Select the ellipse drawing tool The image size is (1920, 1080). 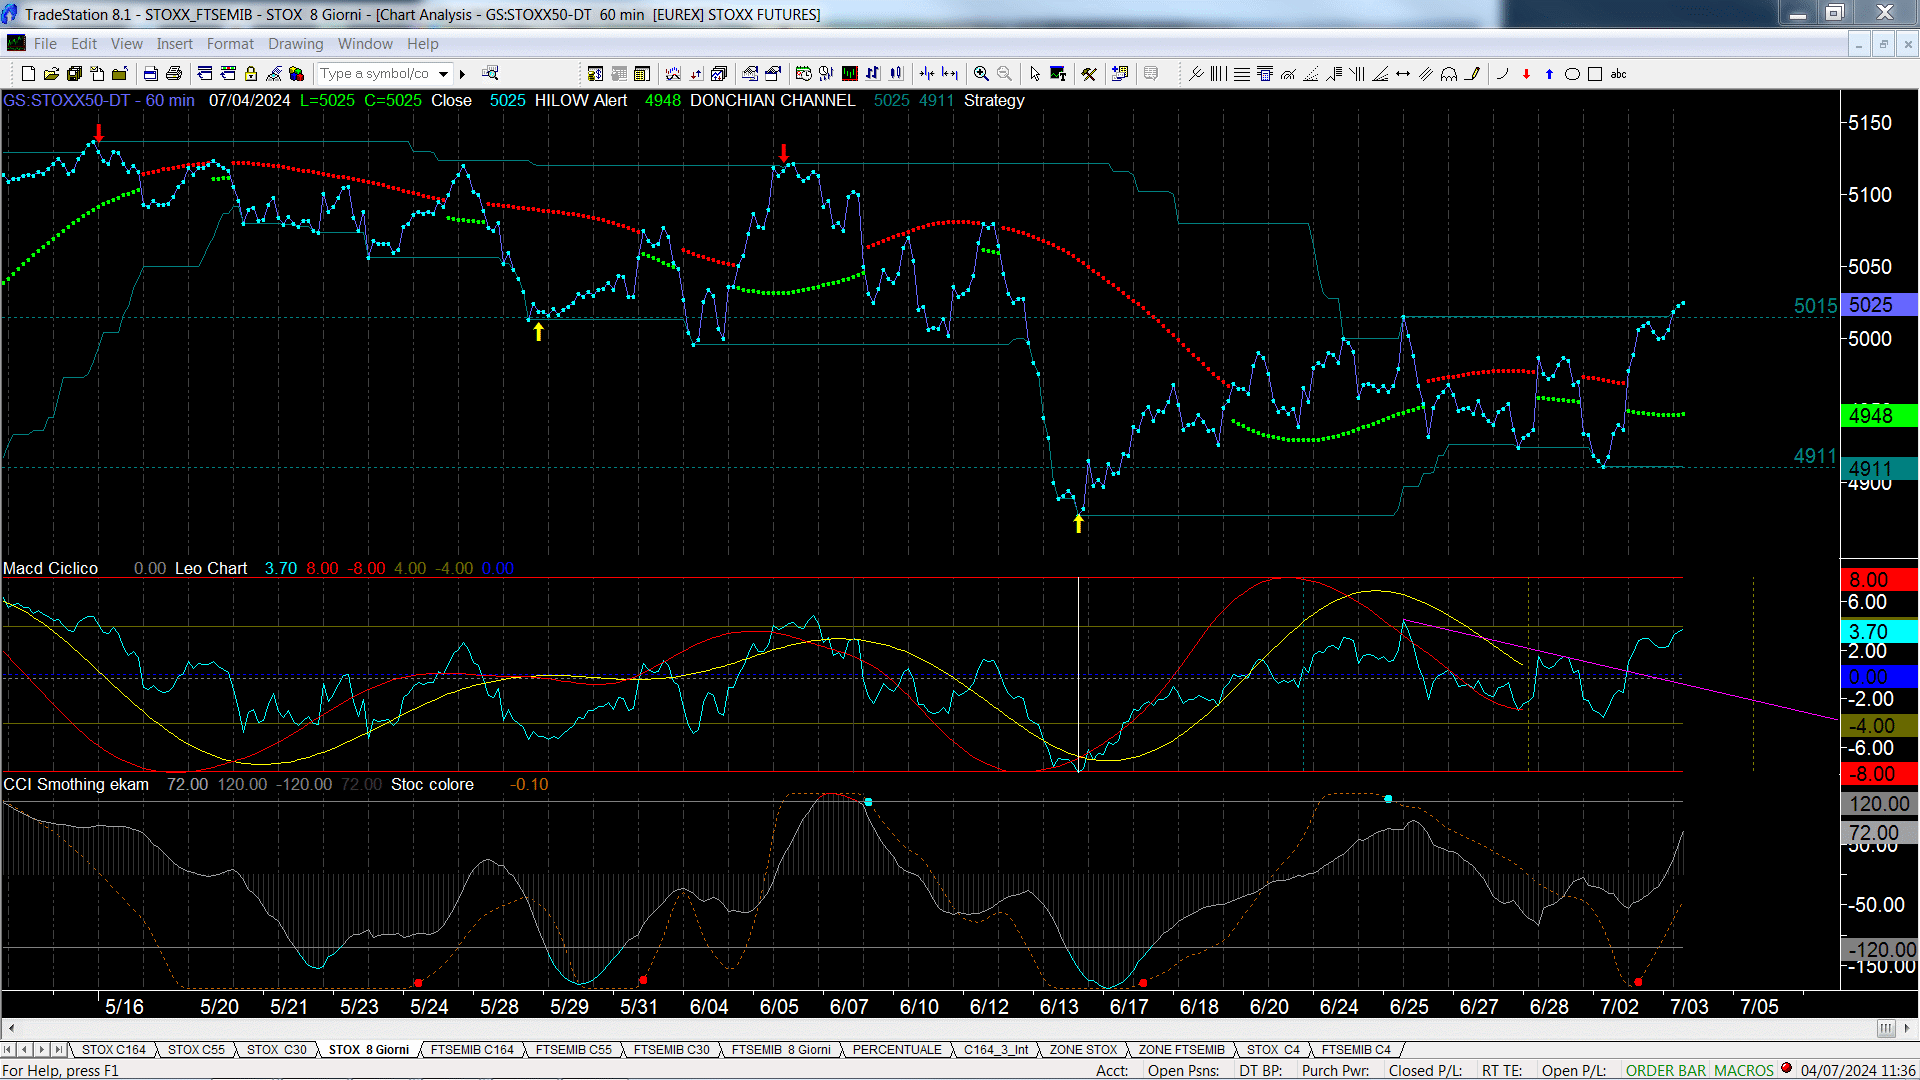1572,74
